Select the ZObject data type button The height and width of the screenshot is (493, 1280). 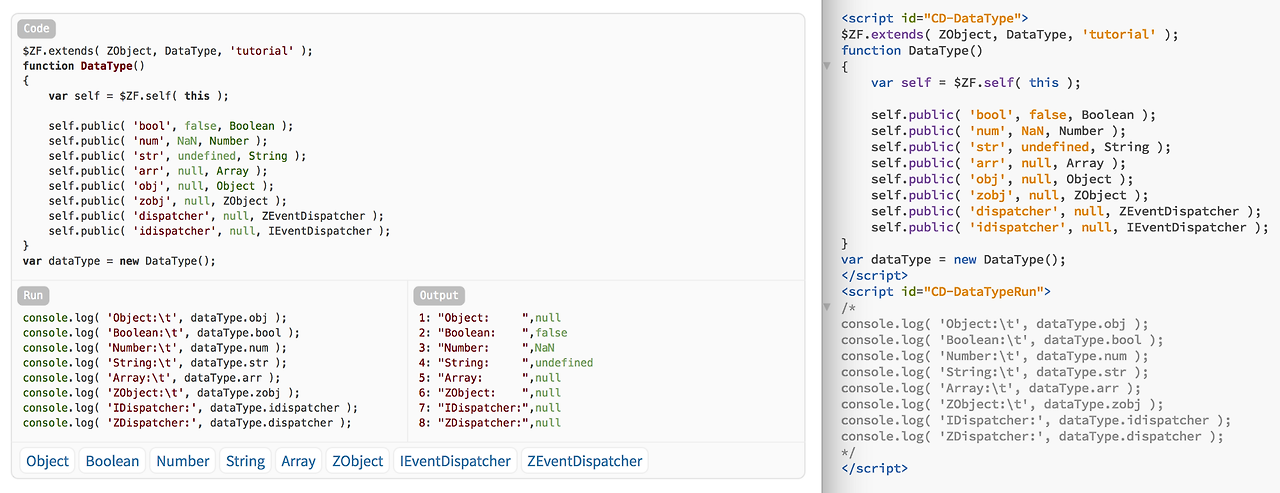pos(358,461)
